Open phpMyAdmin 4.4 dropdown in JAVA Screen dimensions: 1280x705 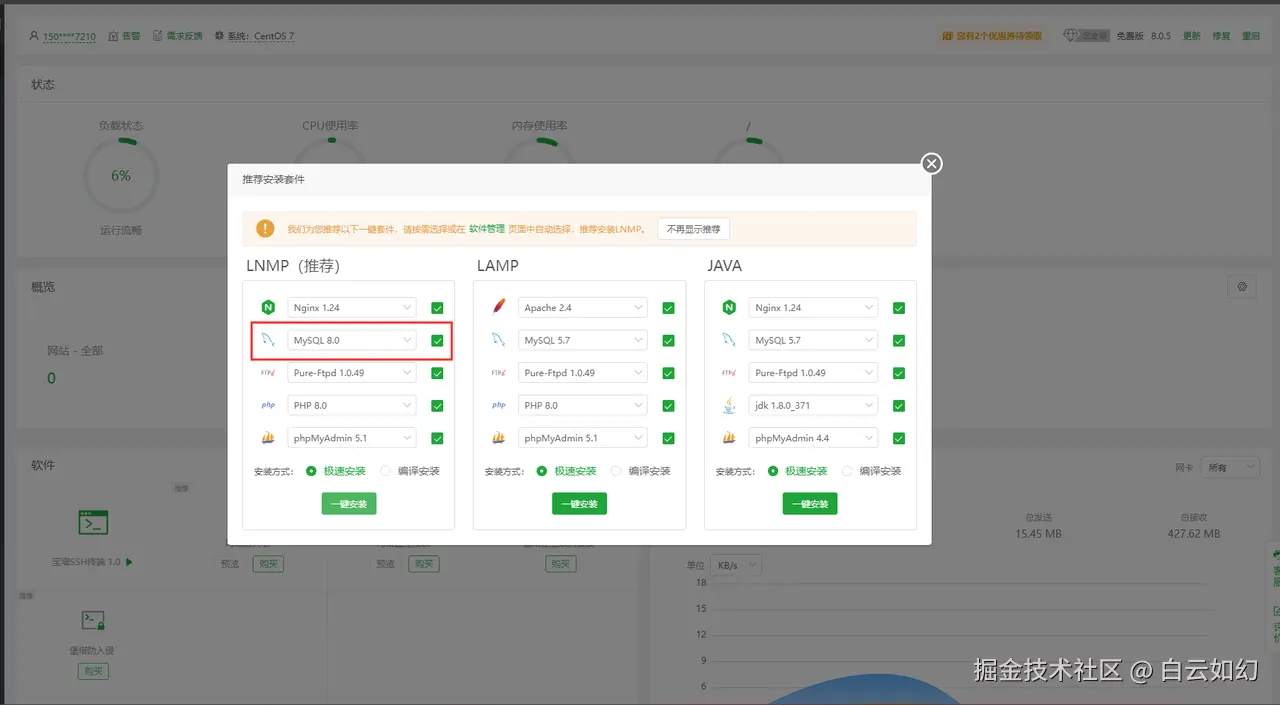[813, 438]
